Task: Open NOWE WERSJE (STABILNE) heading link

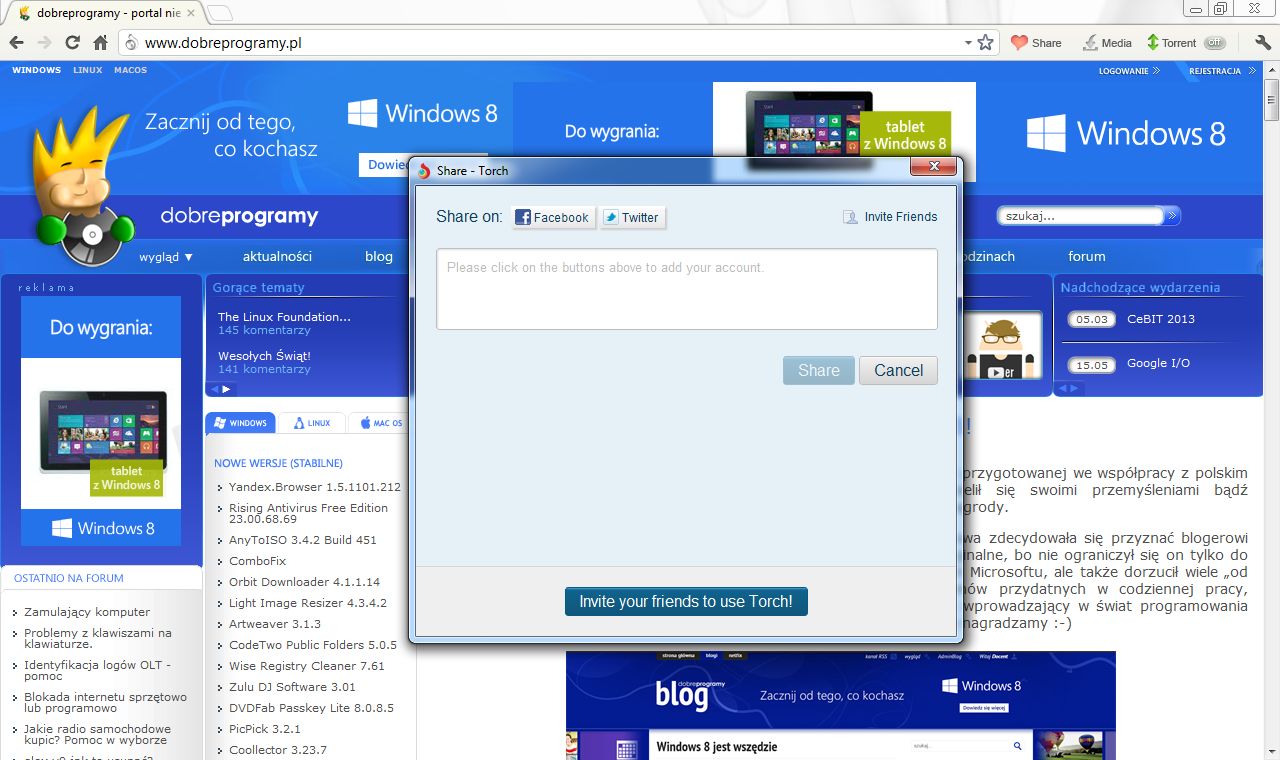Action: pos(278,463)
